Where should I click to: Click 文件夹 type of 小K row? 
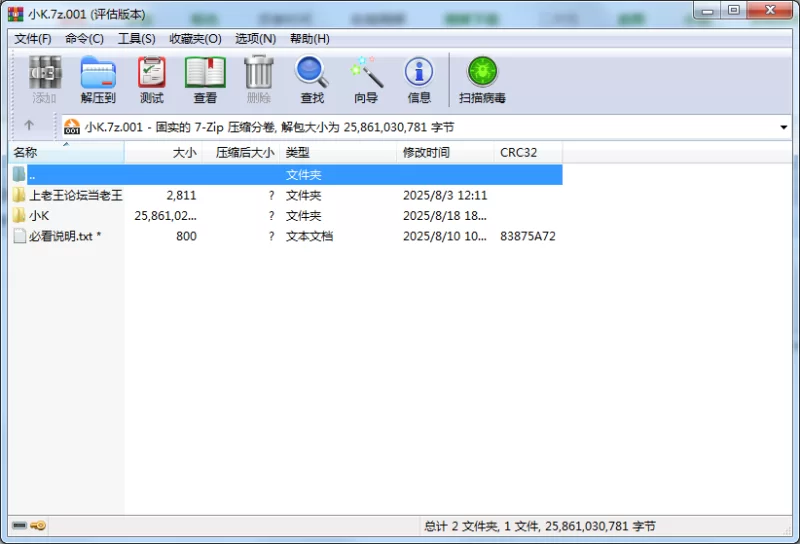pyautogui.click(x=304, y=215)
